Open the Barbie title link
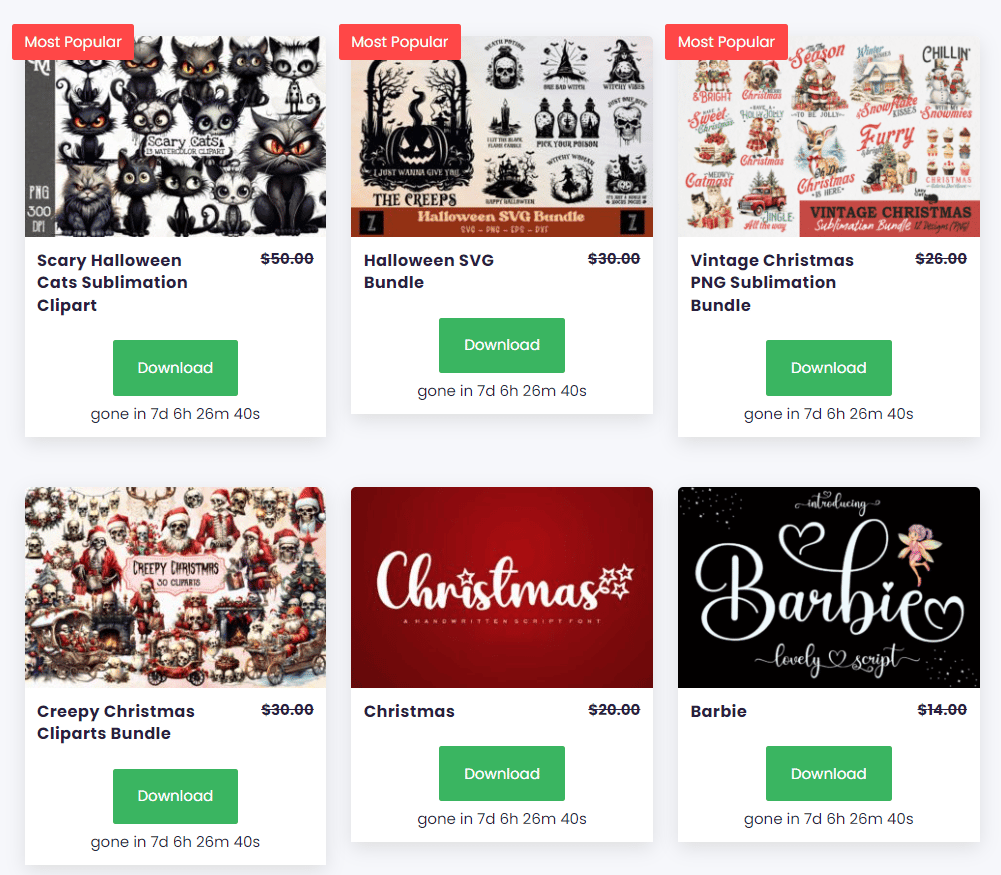 pyautogui.click(x=718, y=711)
